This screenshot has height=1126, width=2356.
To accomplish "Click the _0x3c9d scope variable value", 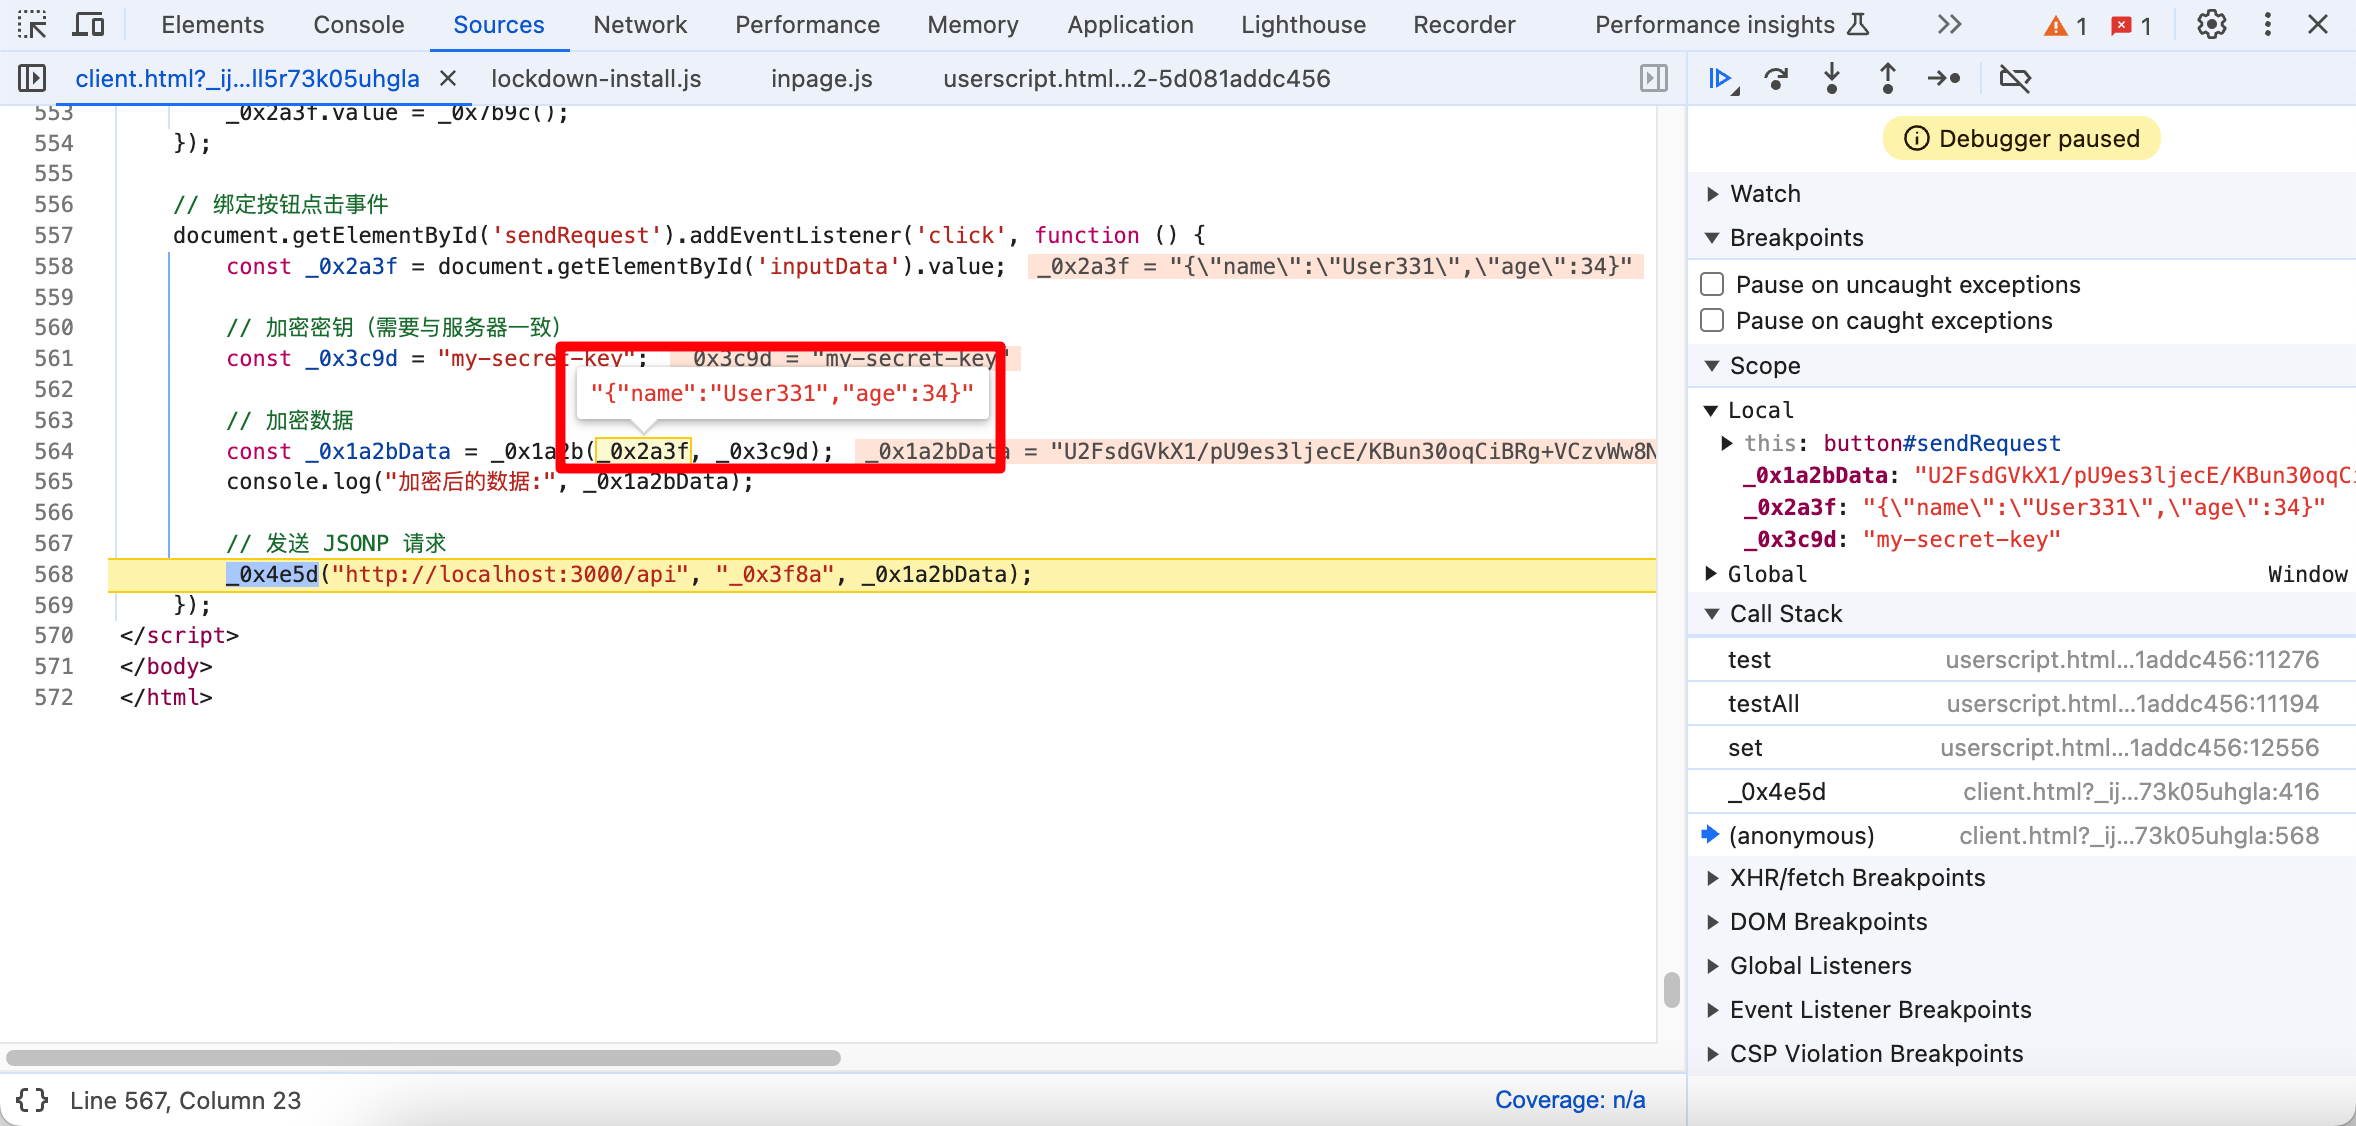I will tap(1961, 540).
